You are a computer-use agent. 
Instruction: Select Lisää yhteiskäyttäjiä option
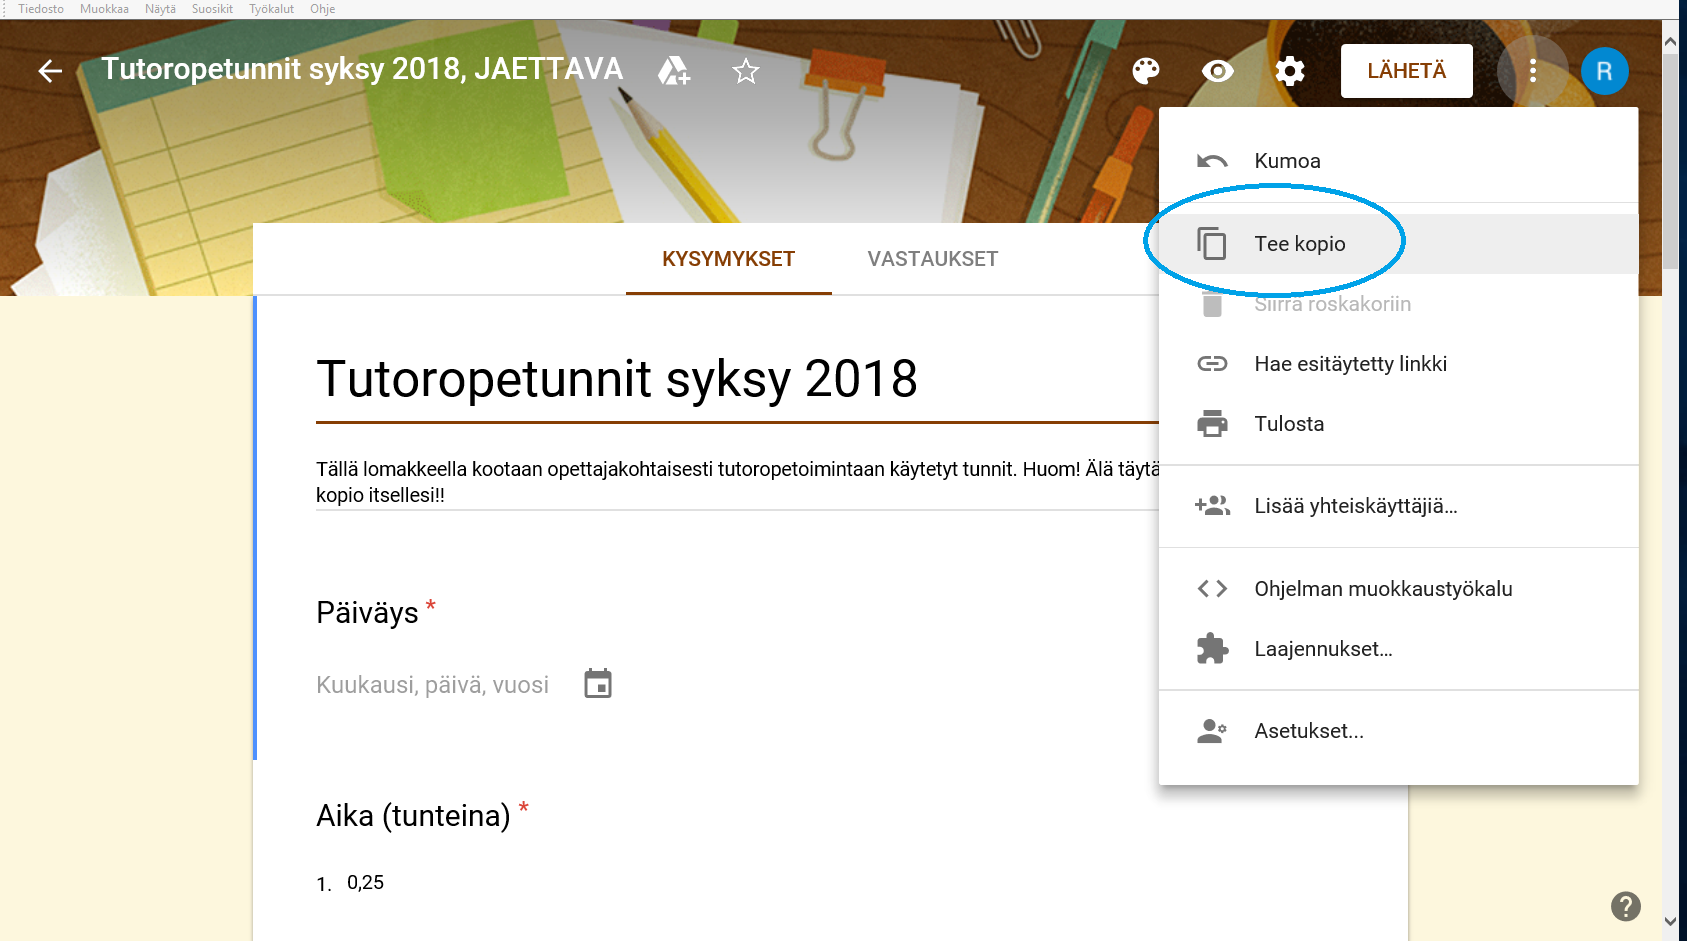click(x=1355, y=506)
